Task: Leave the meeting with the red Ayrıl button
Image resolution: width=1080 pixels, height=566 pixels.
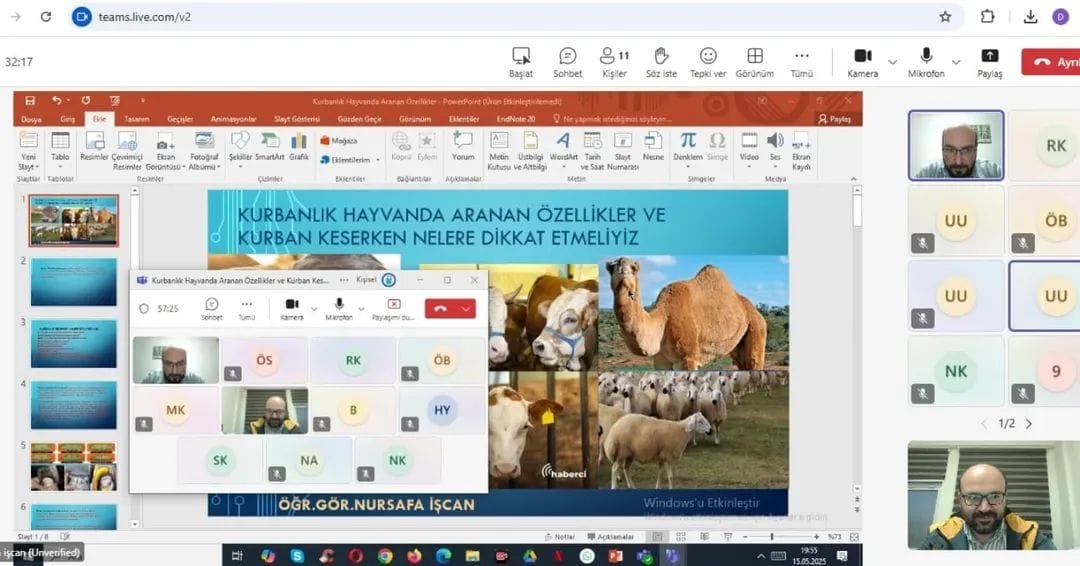Action: tap(1051, 61)
